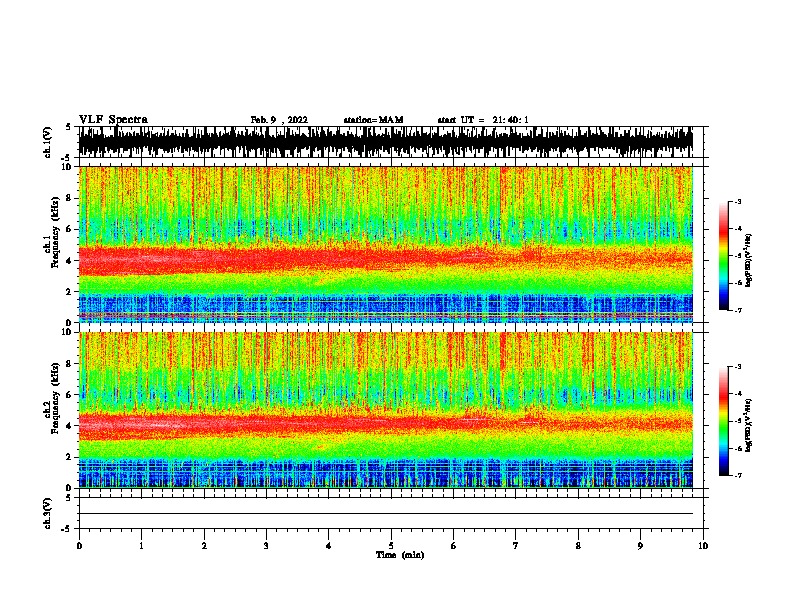Image resolution: width=792 pixels, height=612 pixels.
Task: Click the ch.1(V) axis "-5" tick label
Action: pos(67,158)
